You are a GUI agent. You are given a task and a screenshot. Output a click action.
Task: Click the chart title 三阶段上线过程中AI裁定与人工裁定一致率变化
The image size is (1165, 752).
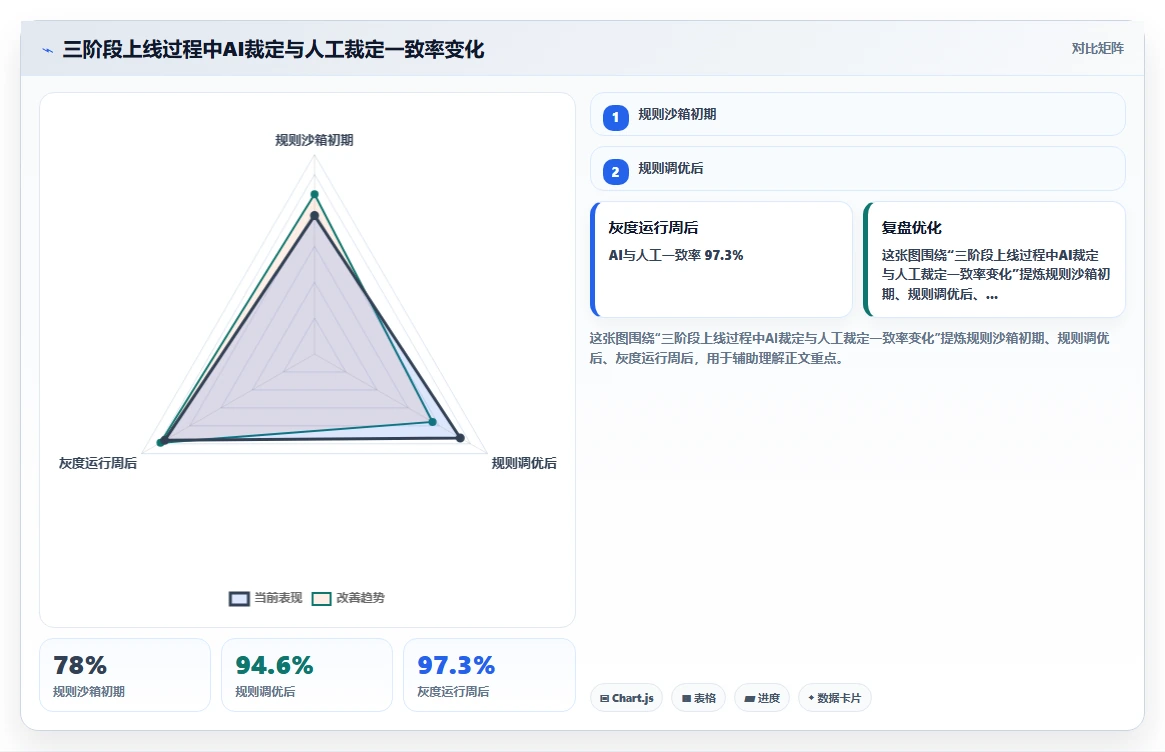coord(273,50)
